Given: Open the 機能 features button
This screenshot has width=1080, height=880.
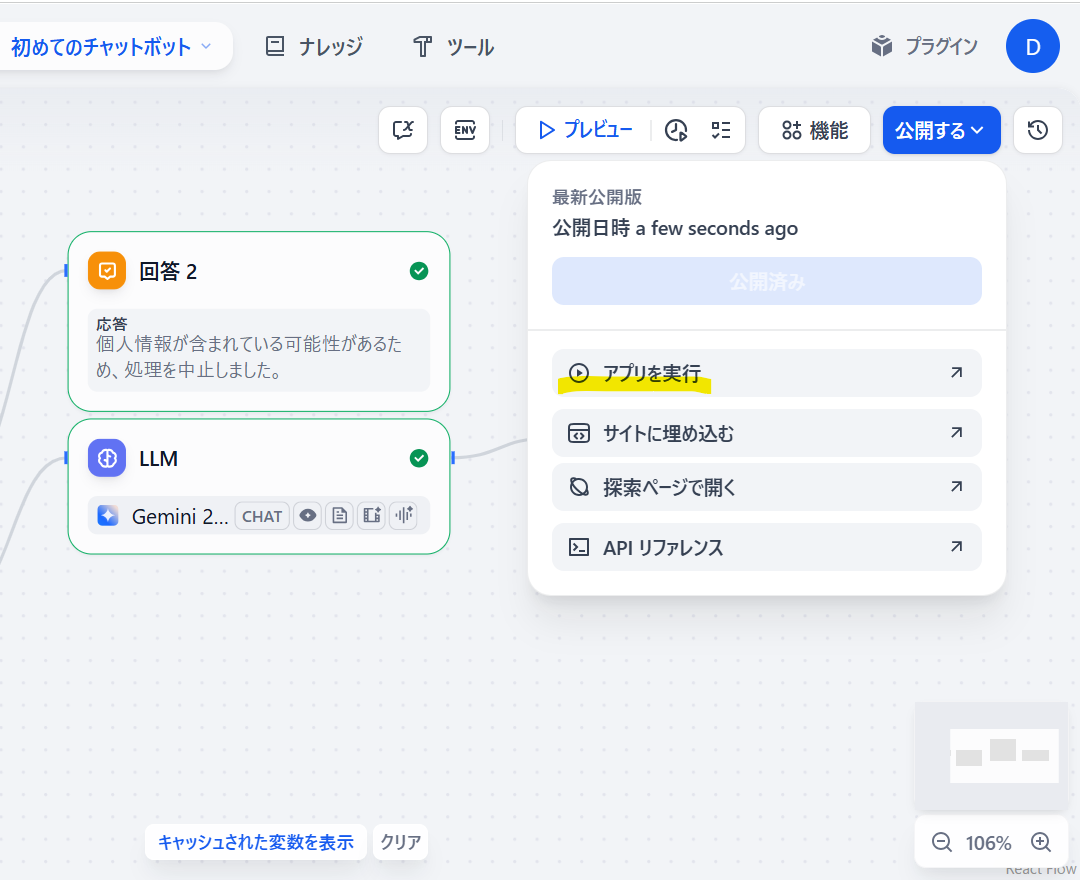Looking at the screenshot, I should tap(814, 130).
